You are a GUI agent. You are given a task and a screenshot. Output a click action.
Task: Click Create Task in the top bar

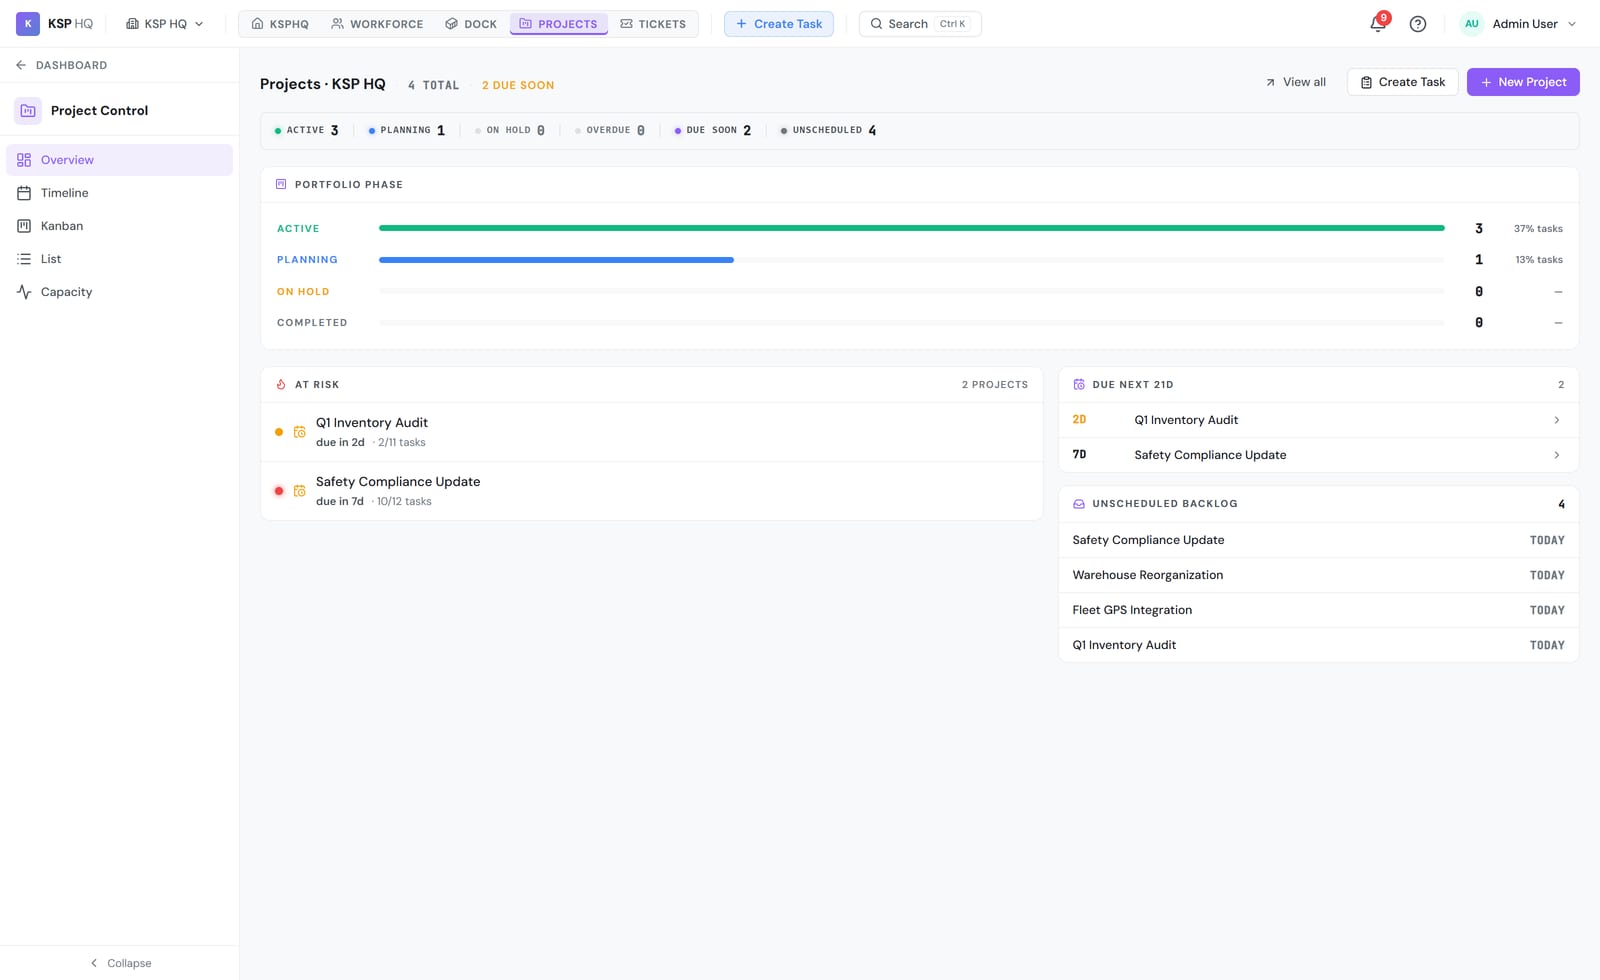[779, 24]
